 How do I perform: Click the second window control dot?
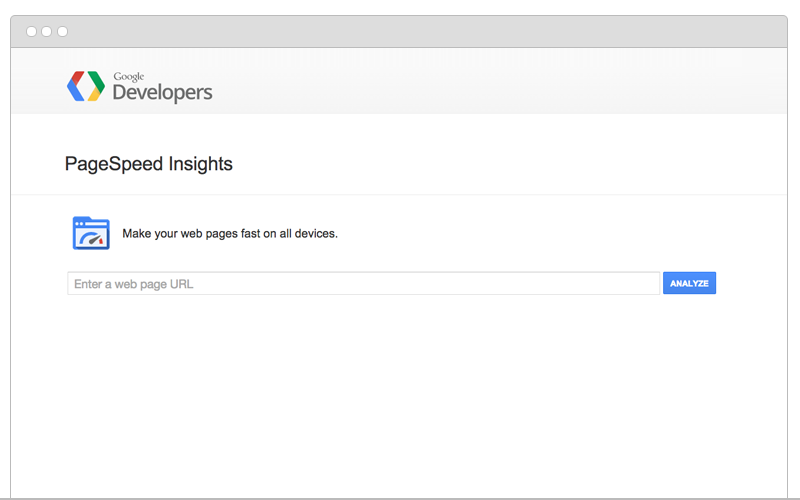coord(46,32)
